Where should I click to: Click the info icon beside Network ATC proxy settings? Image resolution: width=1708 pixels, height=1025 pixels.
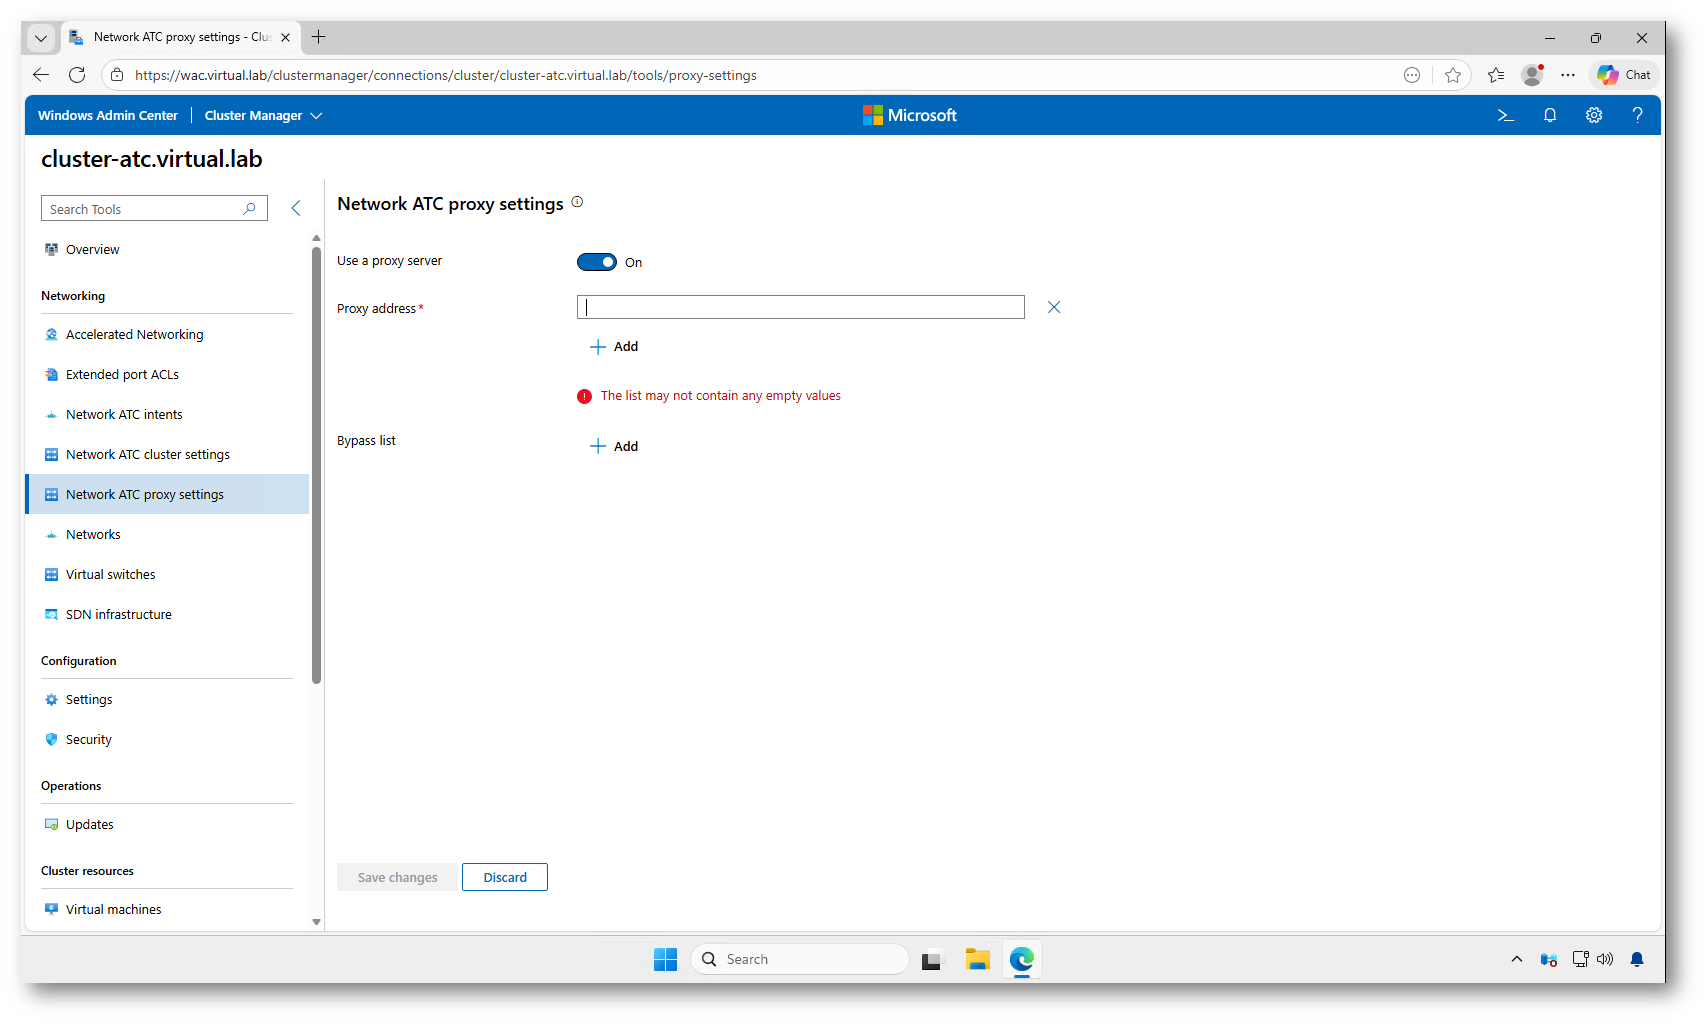(x=577, y=203)
